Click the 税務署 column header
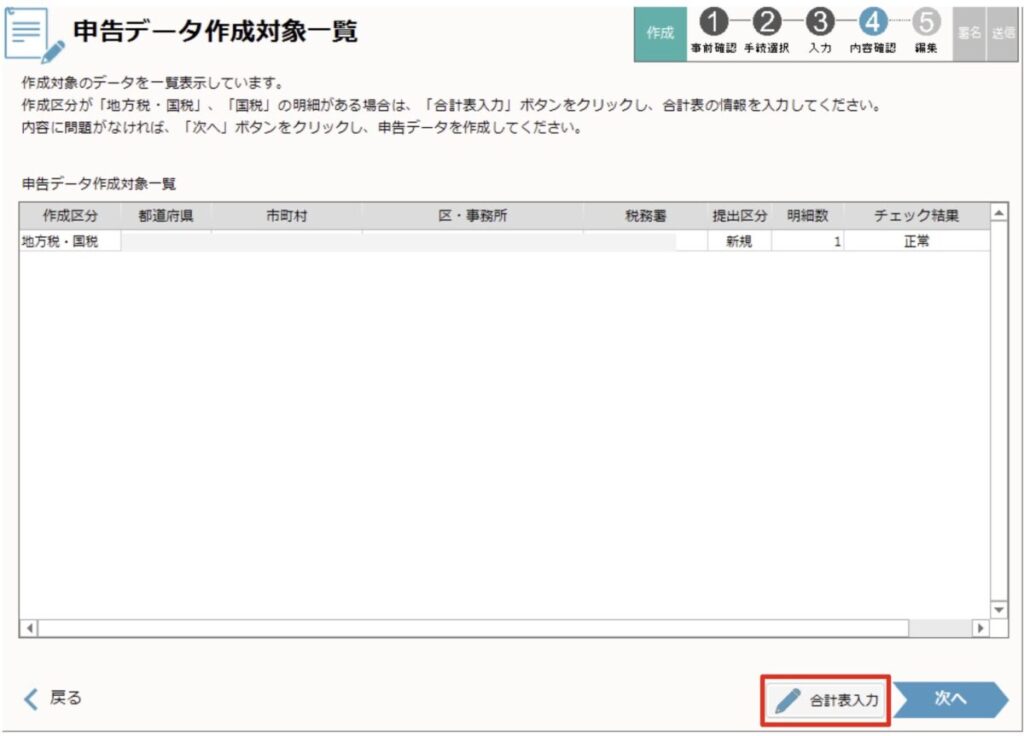 pyautogui.click(x=645, y=216)
